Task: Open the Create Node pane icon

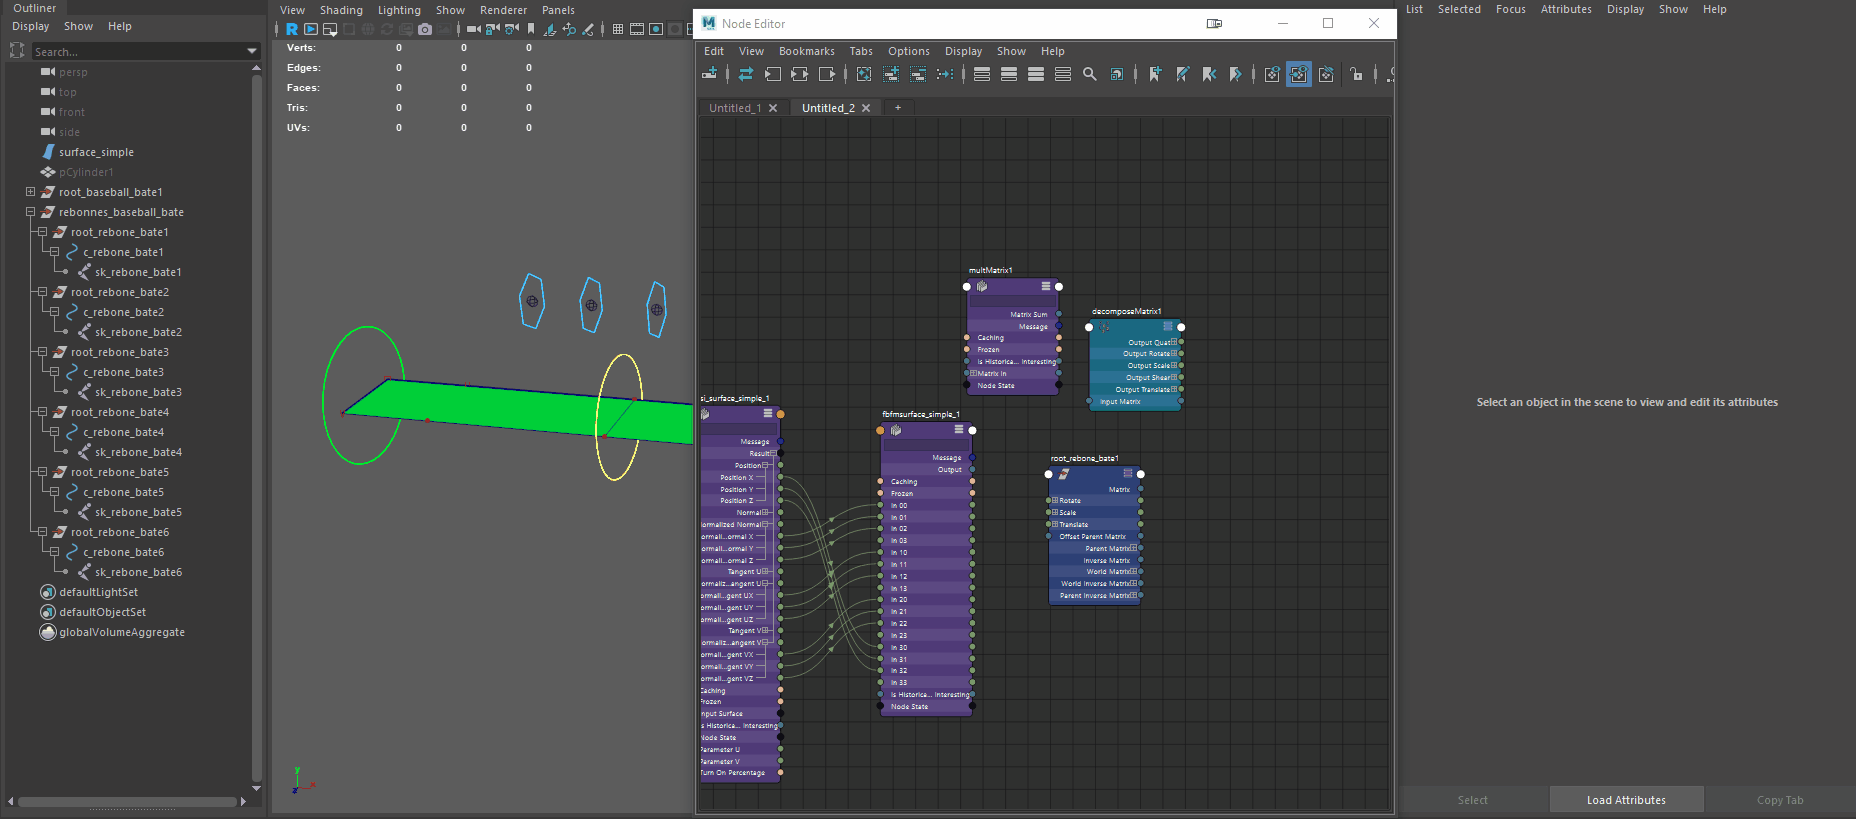Action: [710, 74]
